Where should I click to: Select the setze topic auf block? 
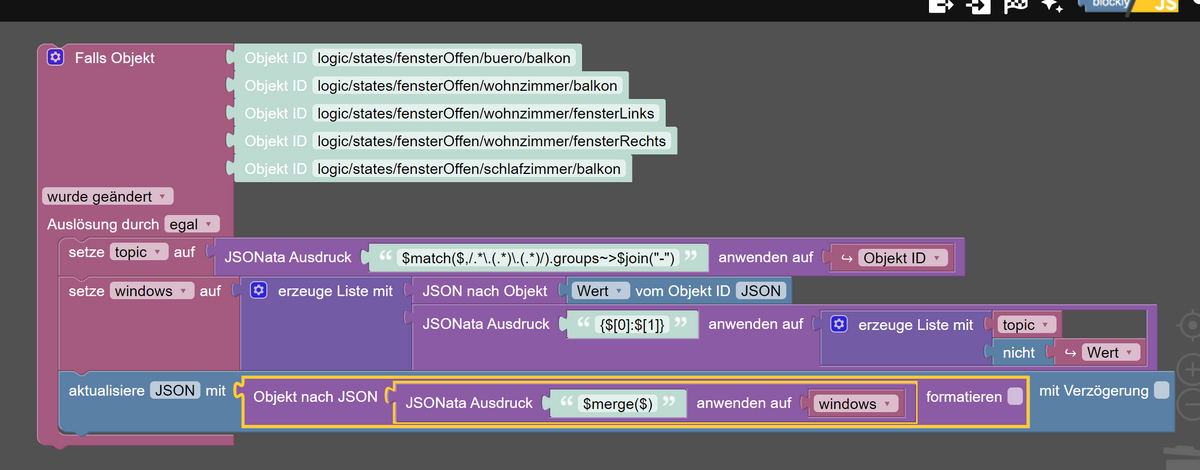(87, 253)
